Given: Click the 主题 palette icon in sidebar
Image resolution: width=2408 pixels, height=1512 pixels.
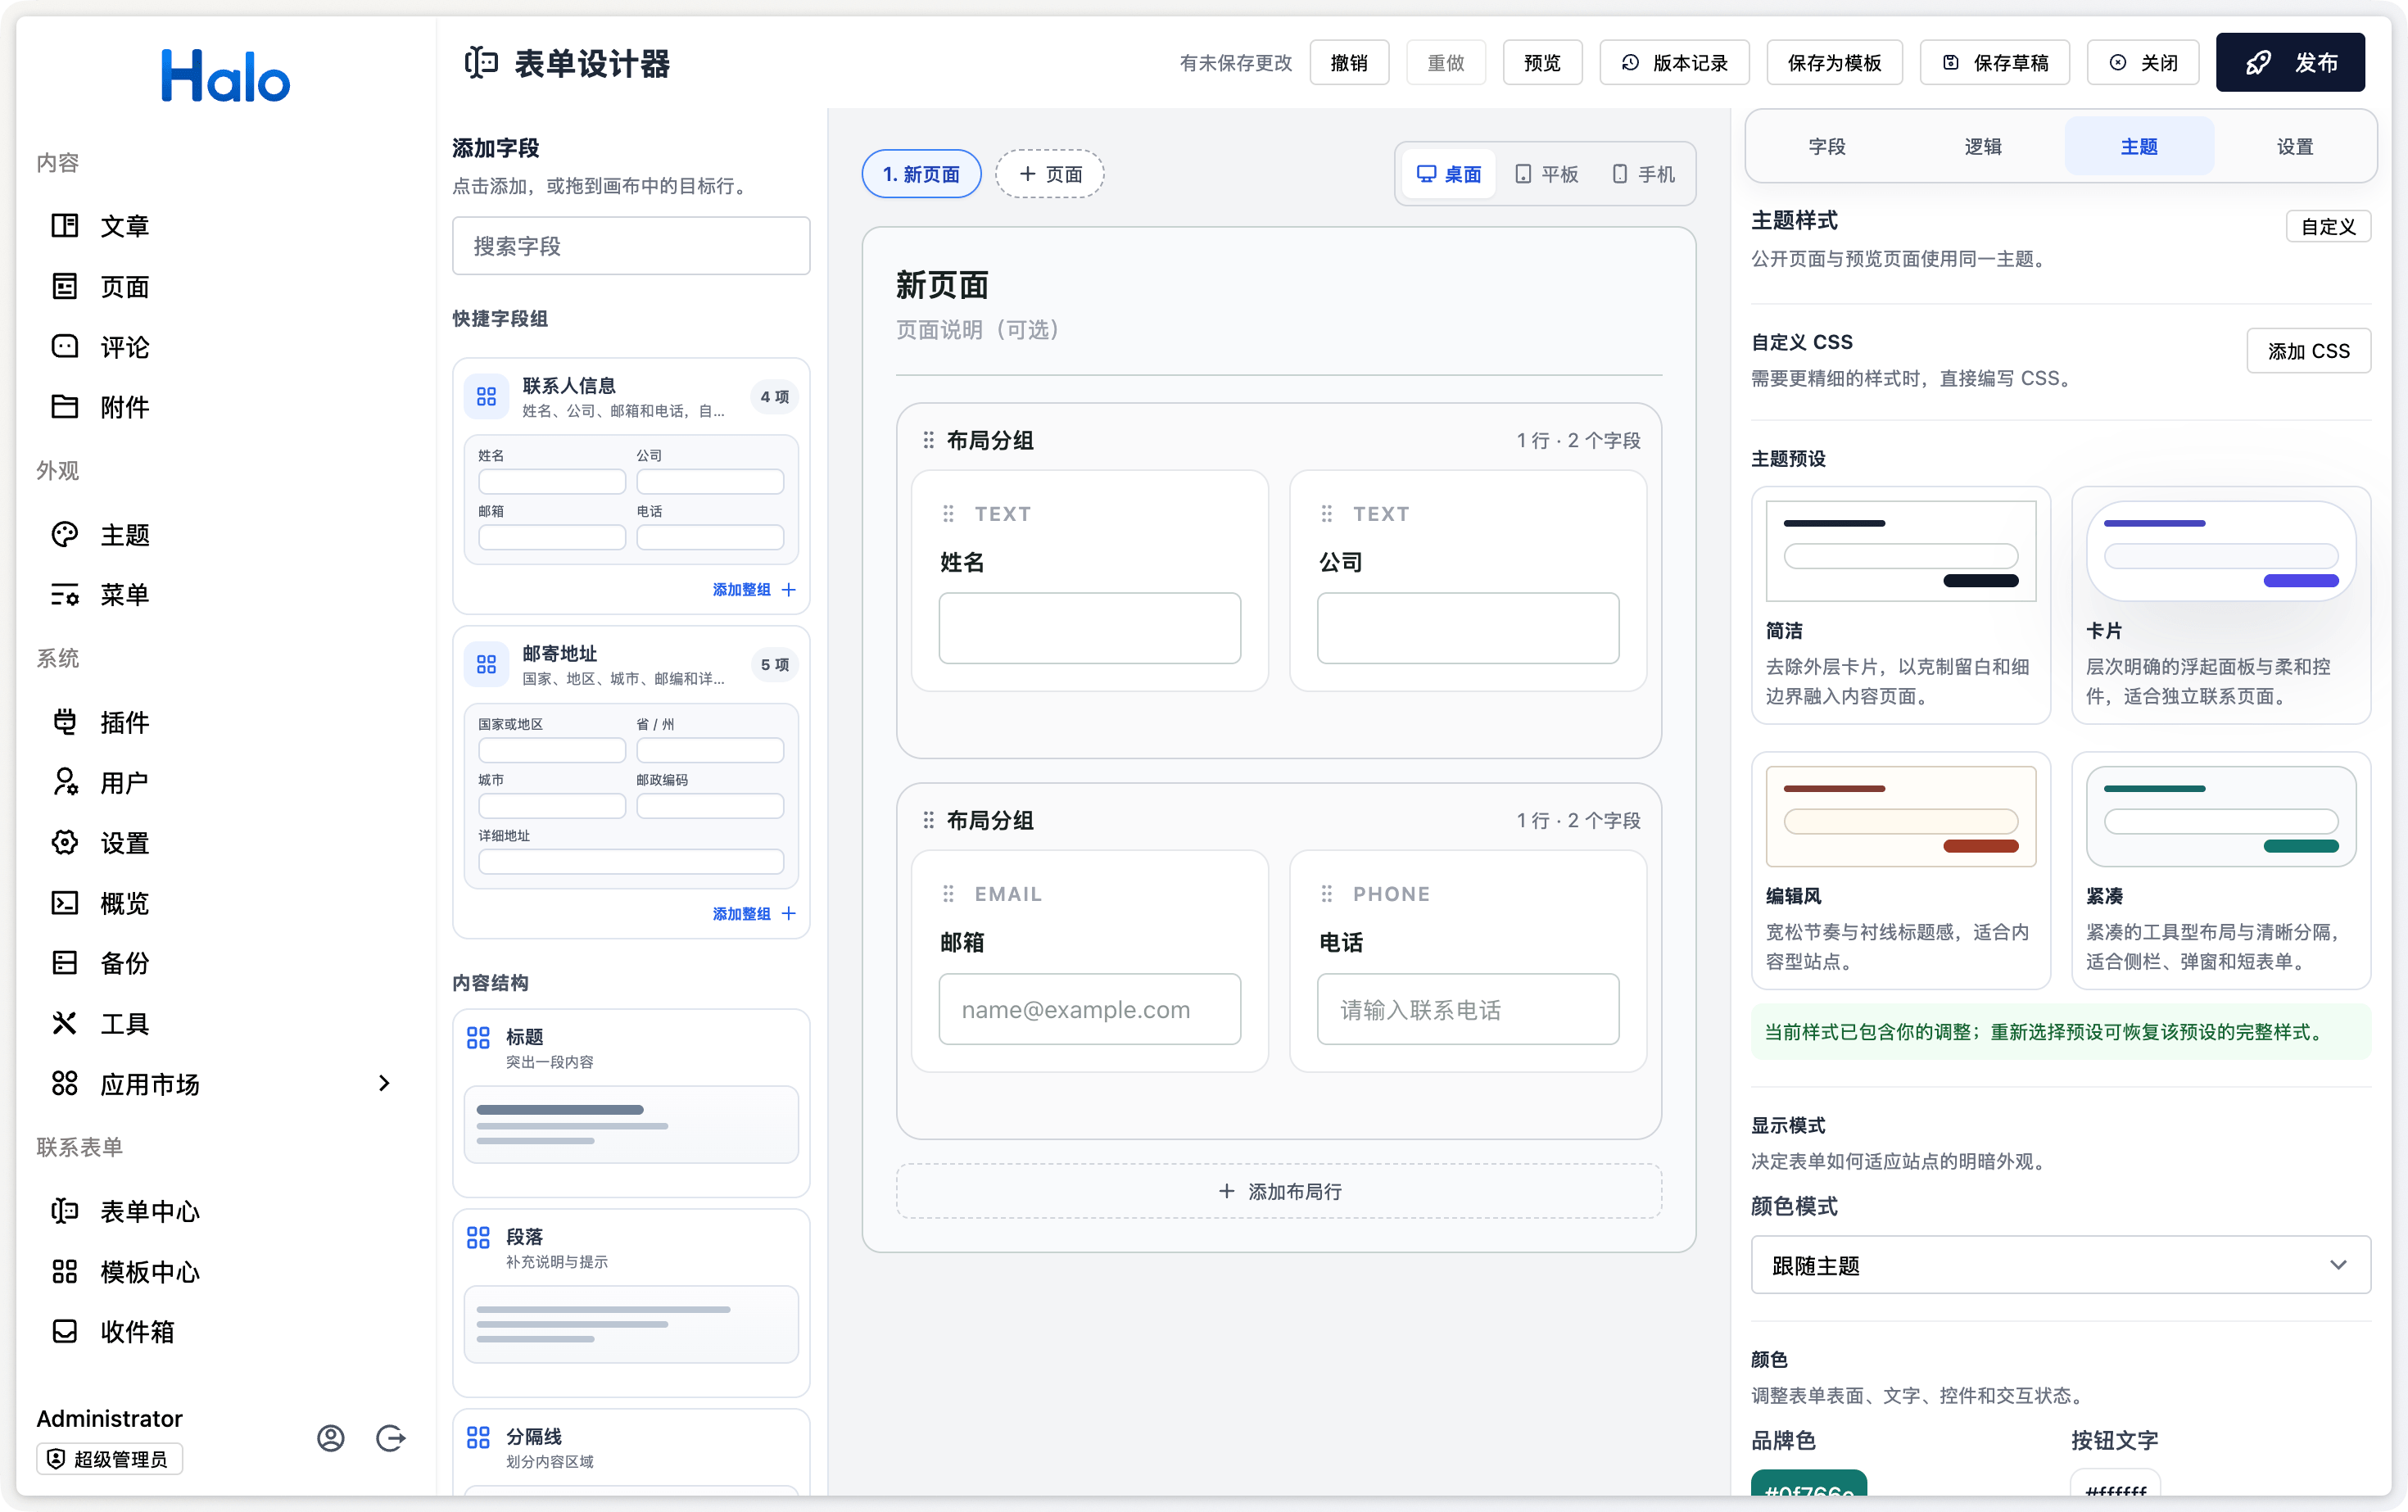Looking at the screenshot, I should click(x=65, y=535).
